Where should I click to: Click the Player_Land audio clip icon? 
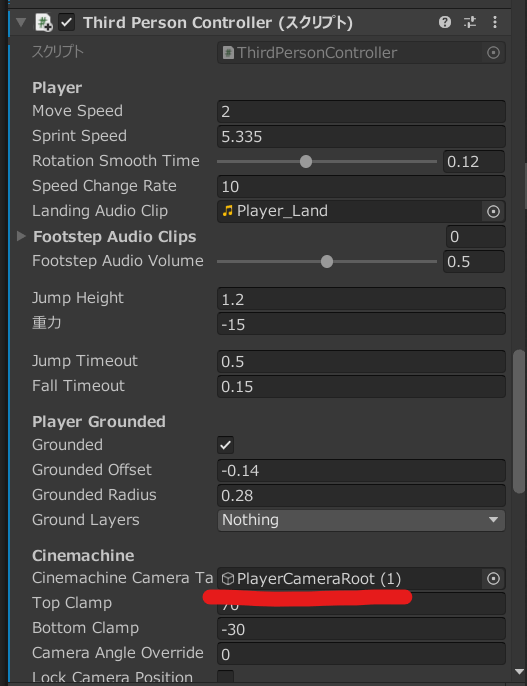(x=227, y=211)
